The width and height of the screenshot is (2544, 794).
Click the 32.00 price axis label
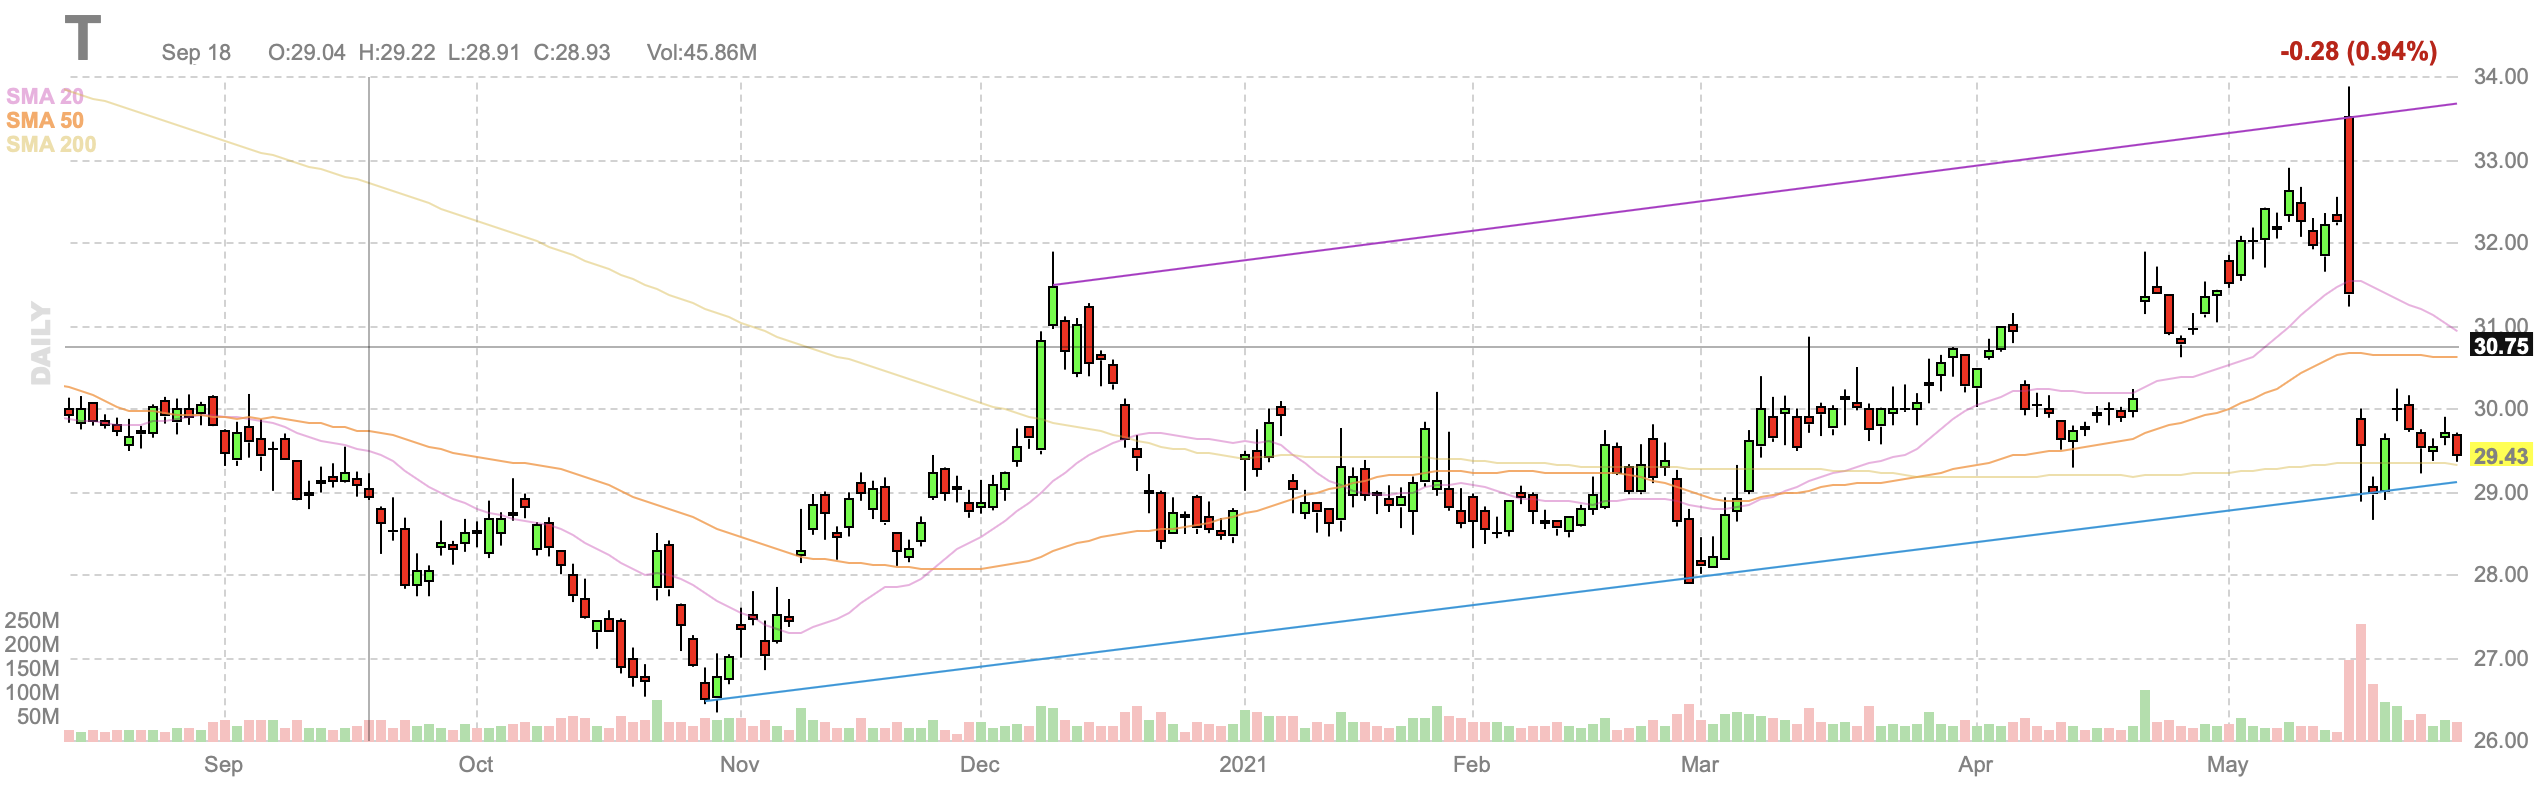pyautogui.click(x=2500, y=242)
